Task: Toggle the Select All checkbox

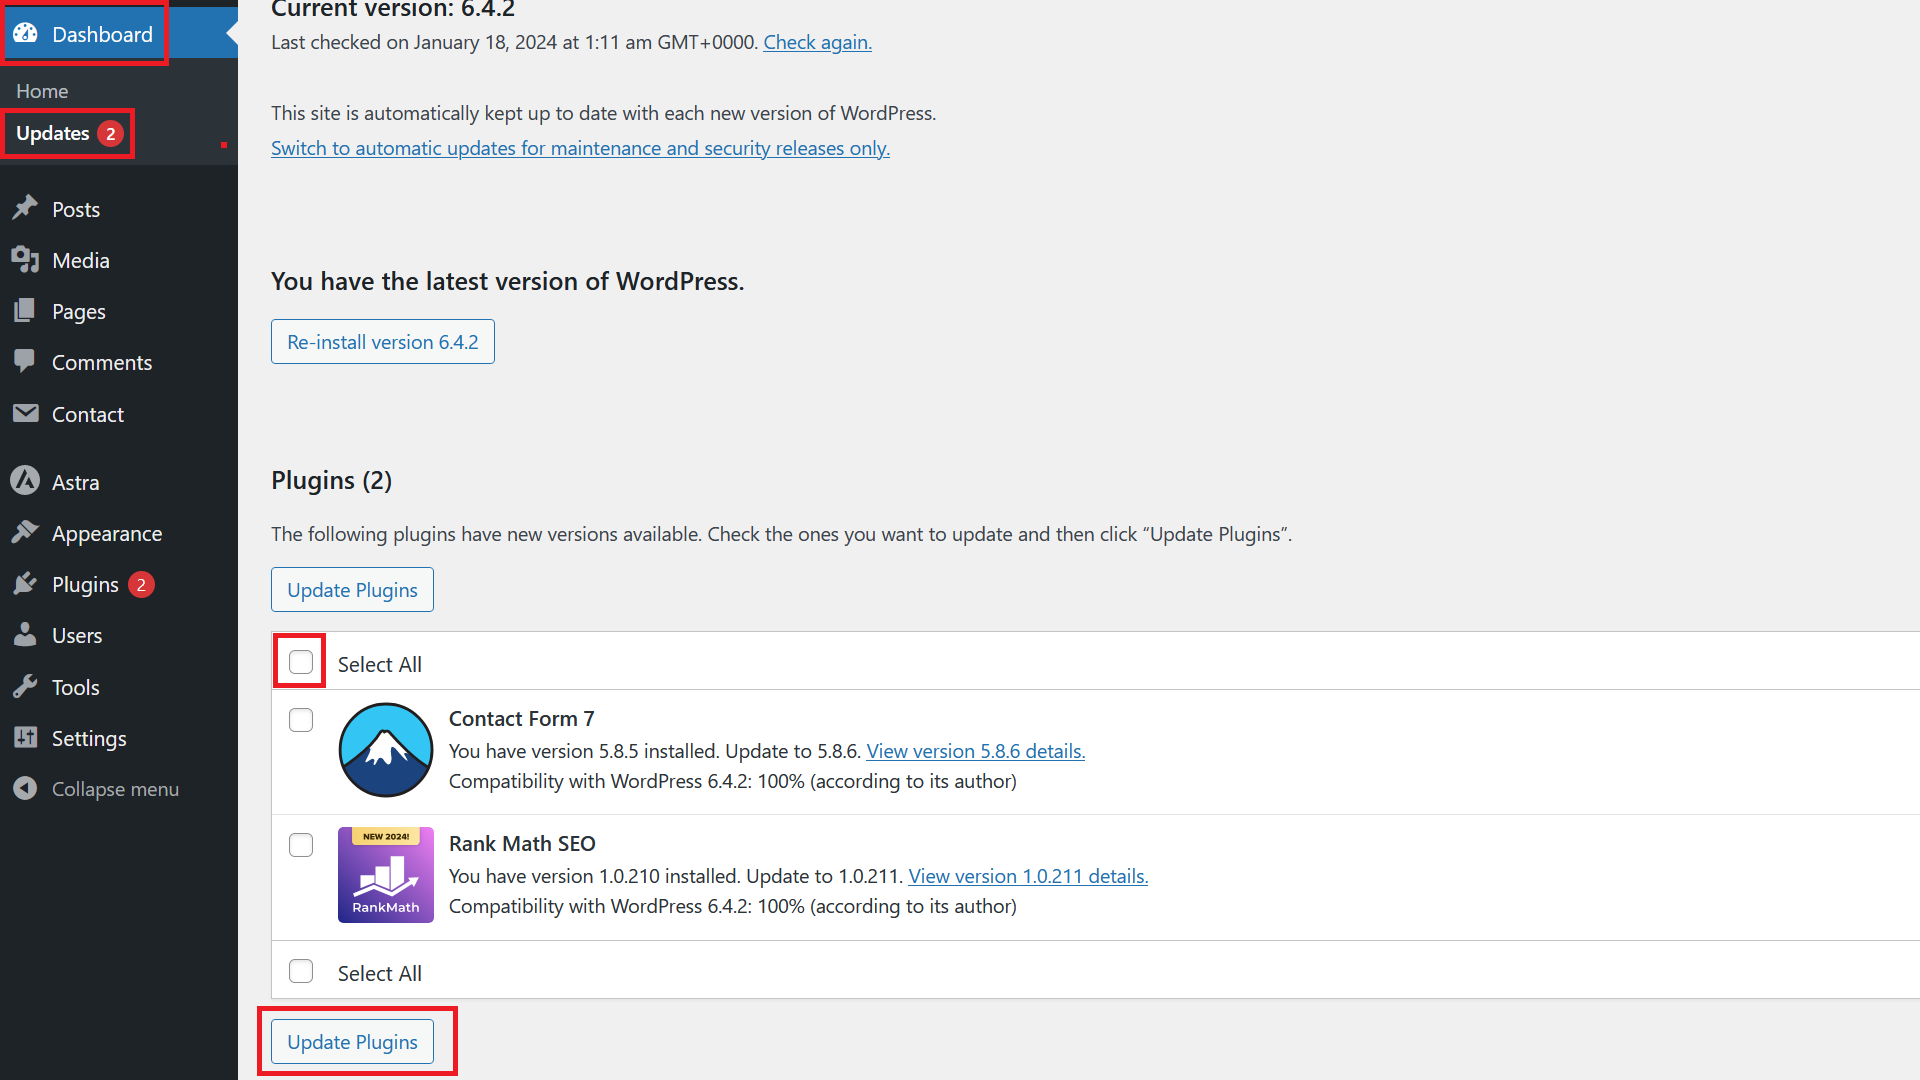Action: tap(301, 663)
